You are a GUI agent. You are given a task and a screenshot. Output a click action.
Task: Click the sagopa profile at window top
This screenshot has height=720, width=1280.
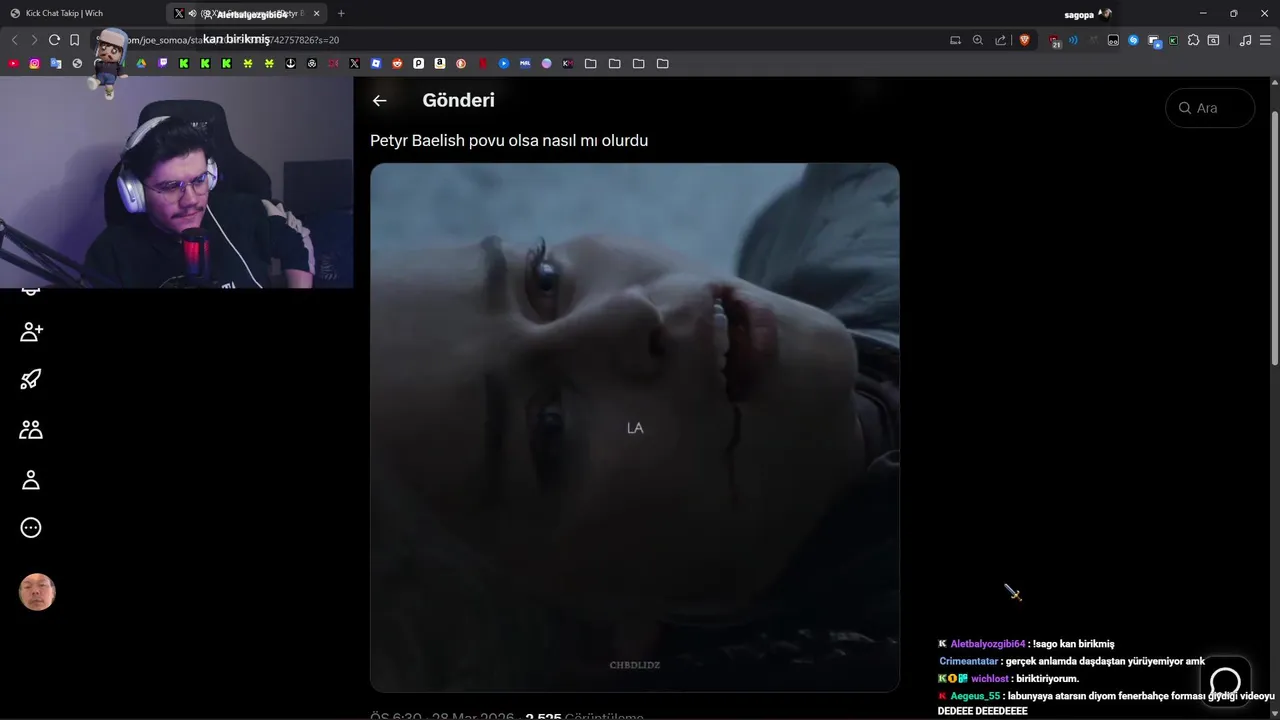coord(1088,14)
